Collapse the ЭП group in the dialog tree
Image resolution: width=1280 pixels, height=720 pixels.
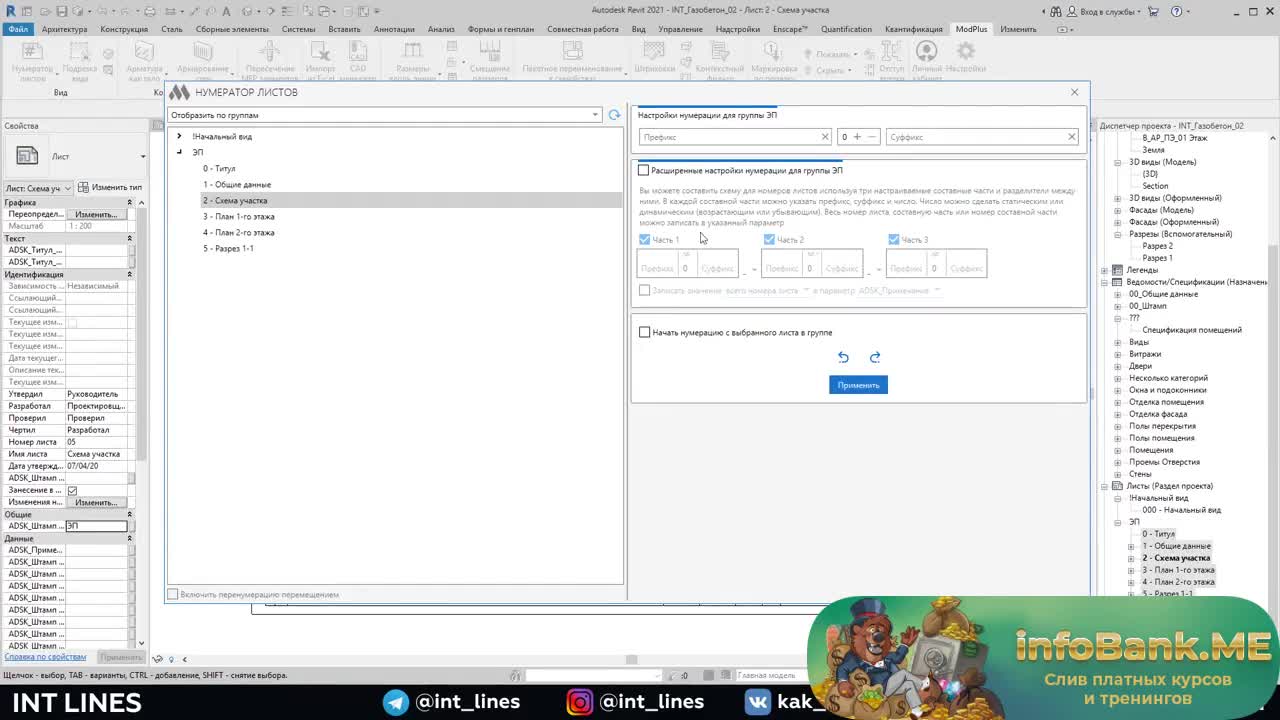coord(179,152)
